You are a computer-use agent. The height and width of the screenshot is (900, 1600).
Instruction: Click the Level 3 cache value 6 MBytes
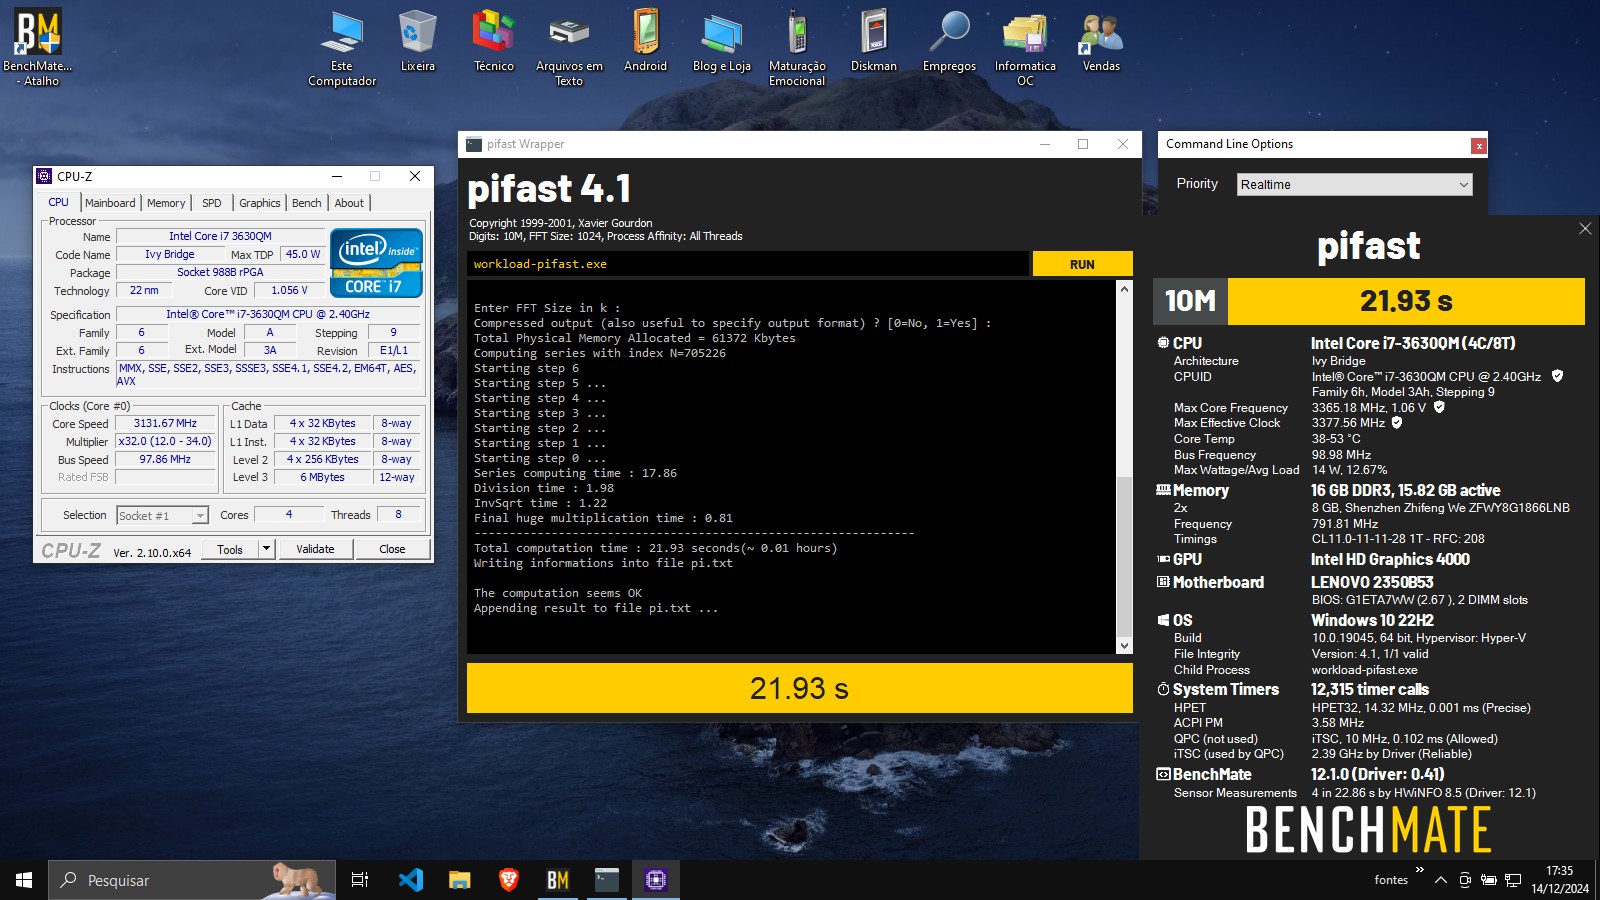[322, 477]
